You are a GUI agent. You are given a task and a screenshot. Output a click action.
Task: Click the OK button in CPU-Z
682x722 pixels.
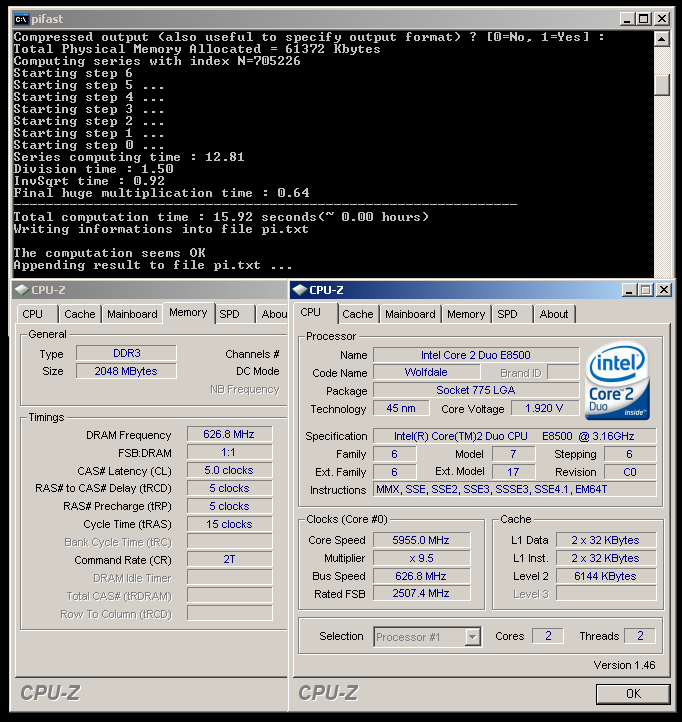pyautogui.click(x=633, y=693)
